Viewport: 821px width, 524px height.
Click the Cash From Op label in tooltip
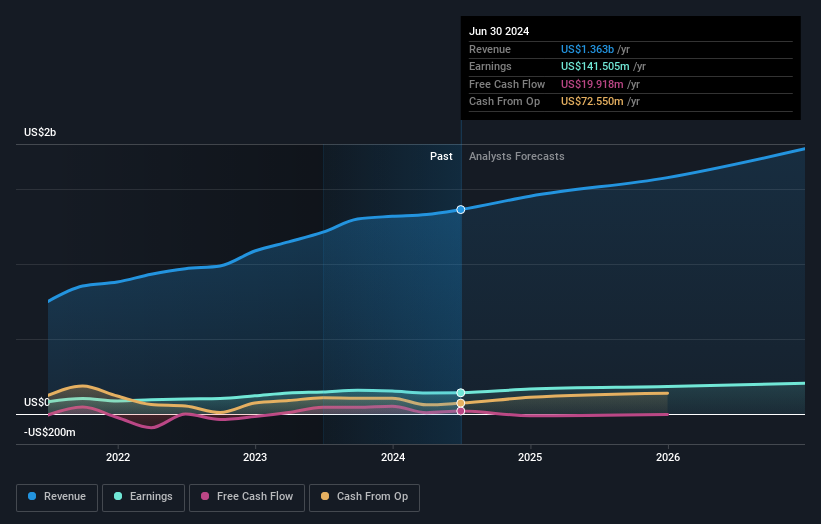pos(504,102)
